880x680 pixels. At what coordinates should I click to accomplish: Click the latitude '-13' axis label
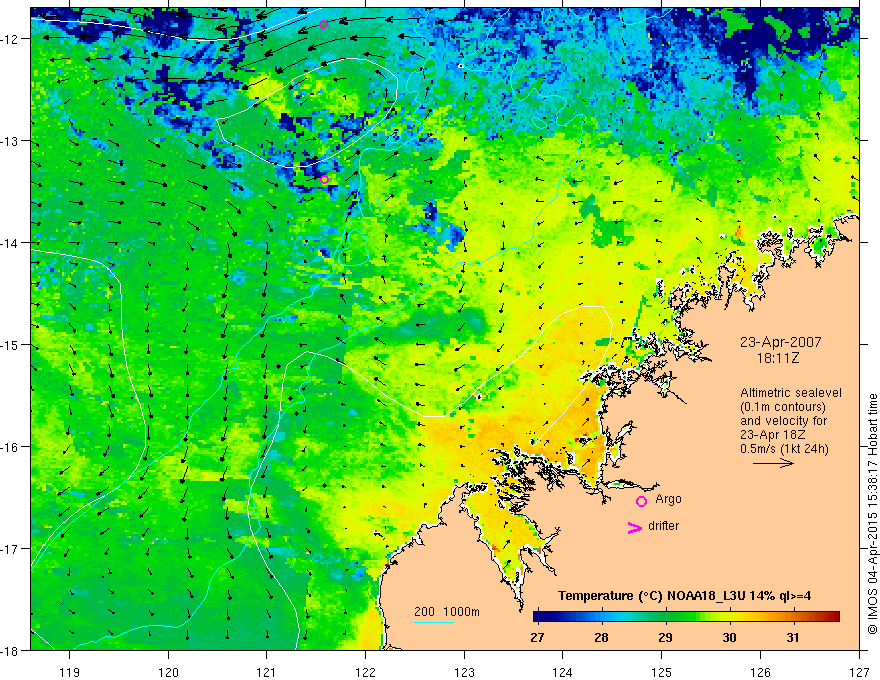[x=11, y=141]
